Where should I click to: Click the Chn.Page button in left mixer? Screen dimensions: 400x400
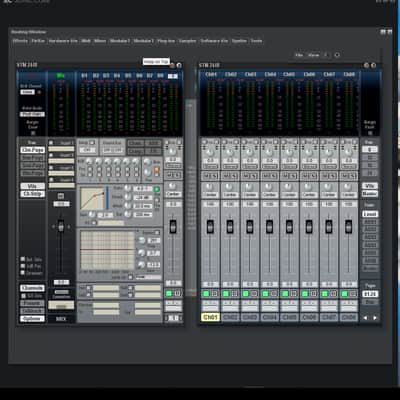[x=32, y=150]
